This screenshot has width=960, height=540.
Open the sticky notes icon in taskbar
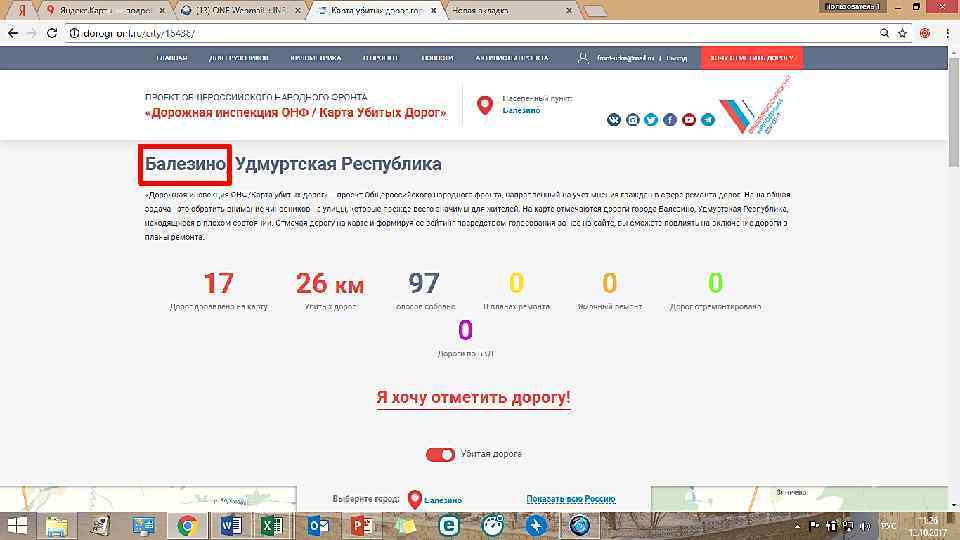[405, 526]
